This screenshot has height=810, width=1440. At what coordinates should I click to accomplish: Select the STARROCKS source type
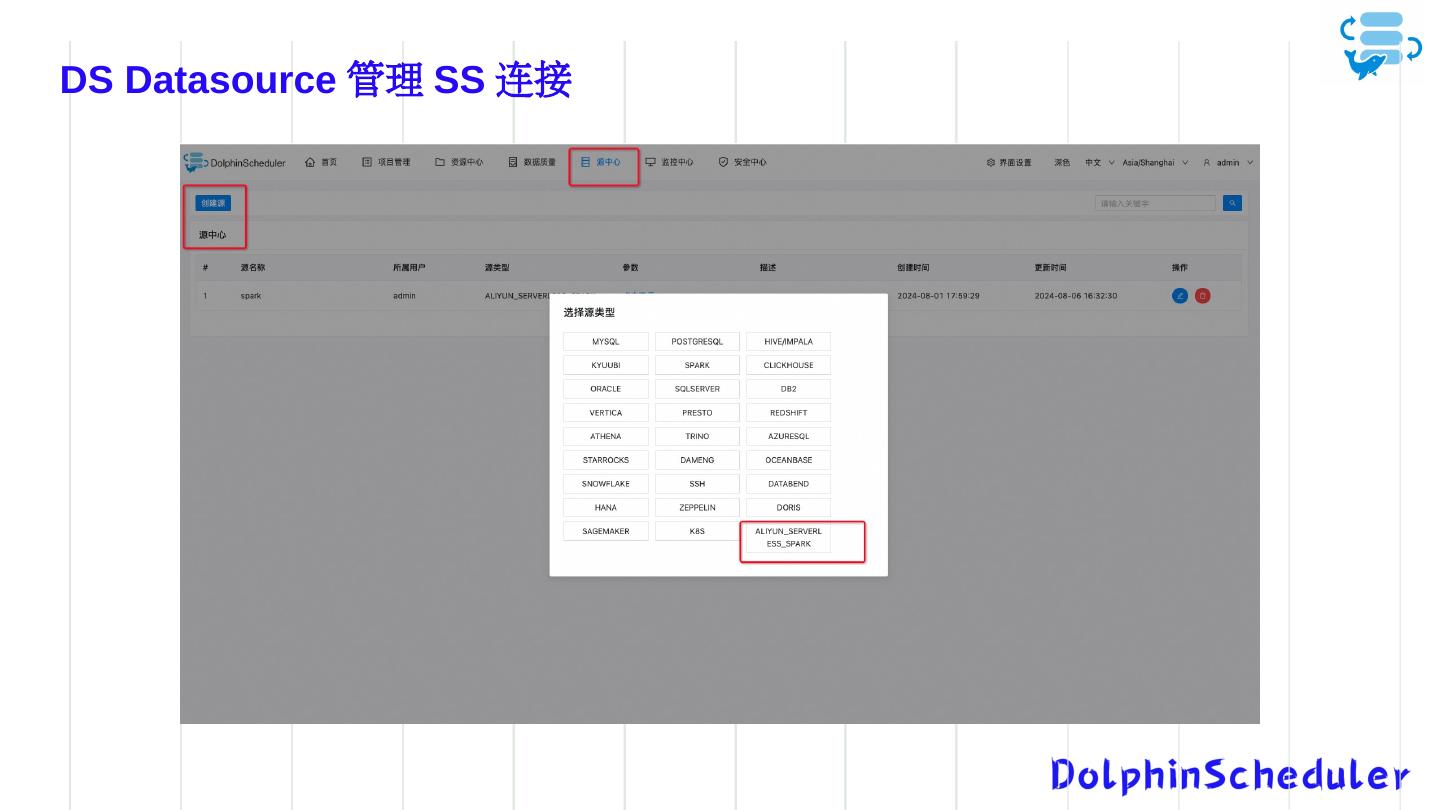606,460
